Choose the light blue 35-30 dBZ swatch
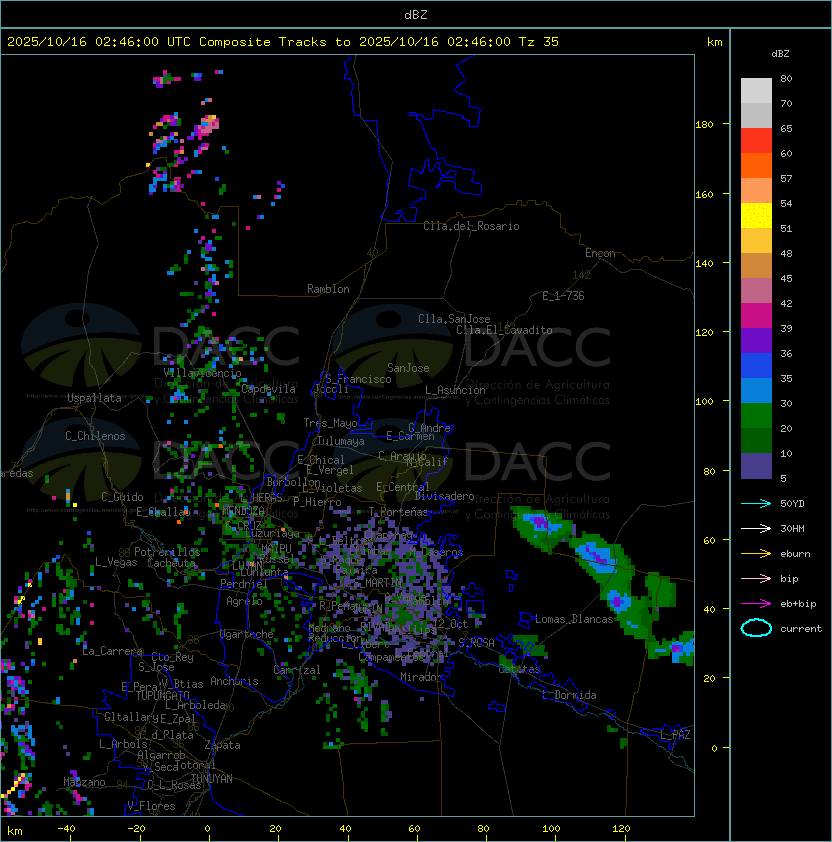832x842 pixels. click(x=756, y=390)
